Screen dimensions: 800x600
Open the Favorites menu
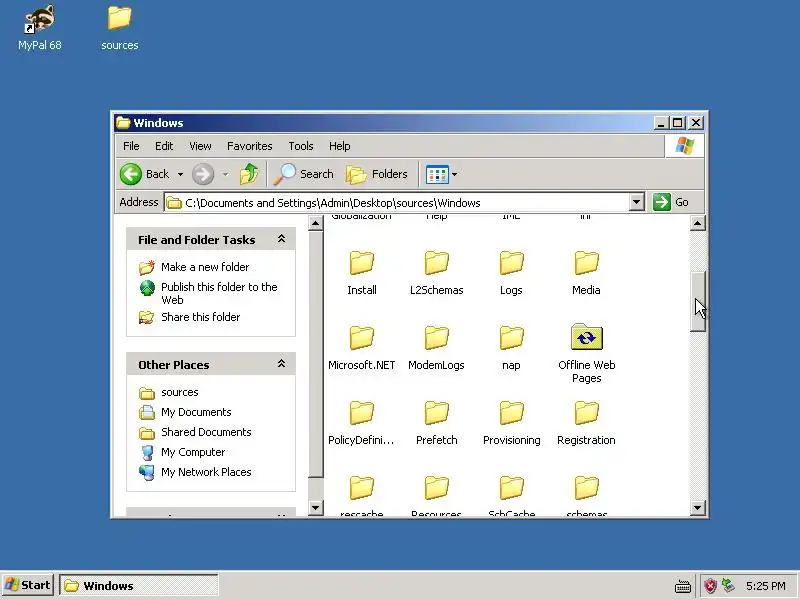click(x=249, y=146)
